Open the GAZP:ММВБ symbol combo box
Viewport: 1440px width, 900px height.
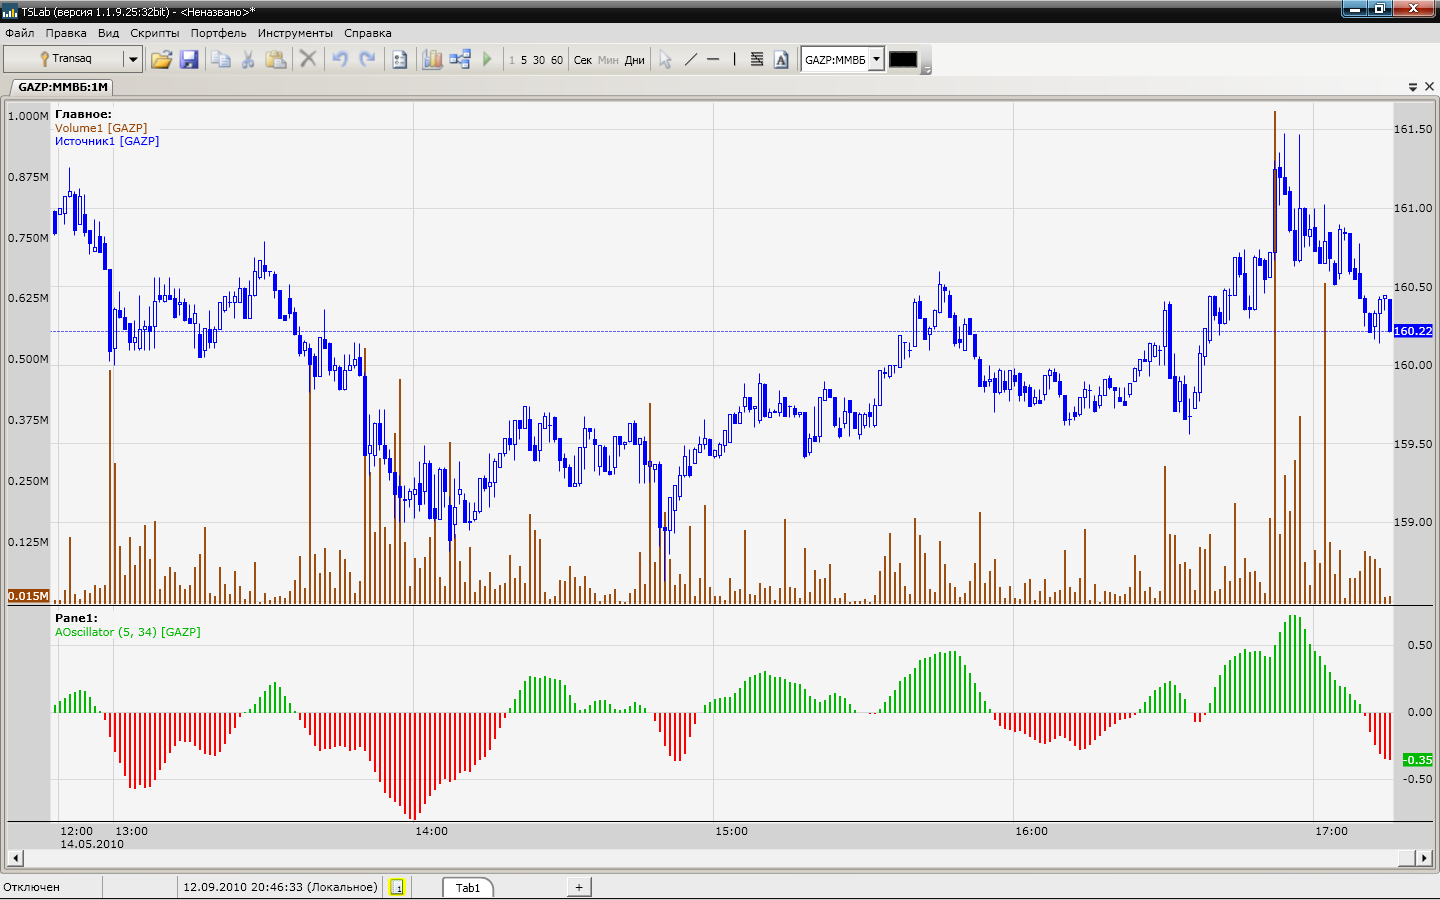876,60
